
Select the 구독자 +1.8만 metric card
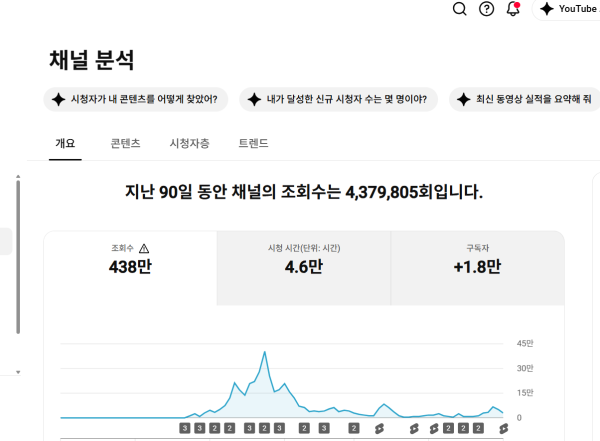pos(478,268)
